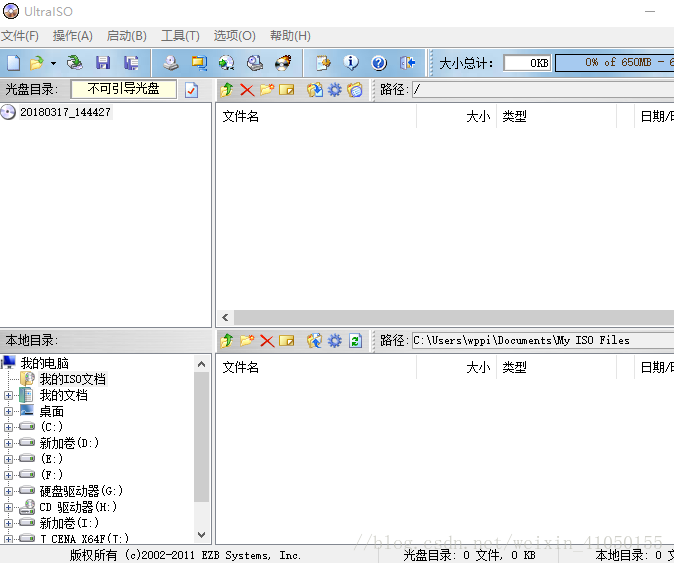
Task: Click the folder-with-list icon in disc toolbar
Action: click(x=355, y=90)
